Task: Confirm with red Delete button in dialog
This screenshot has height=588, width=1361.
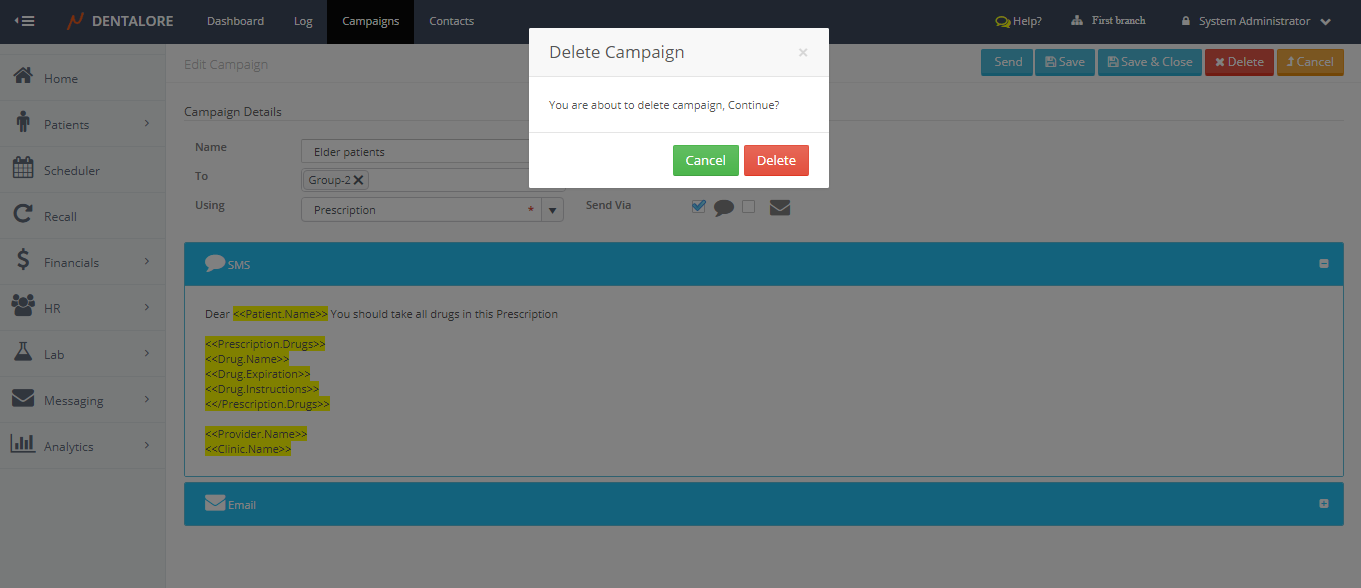Action: 776,161
